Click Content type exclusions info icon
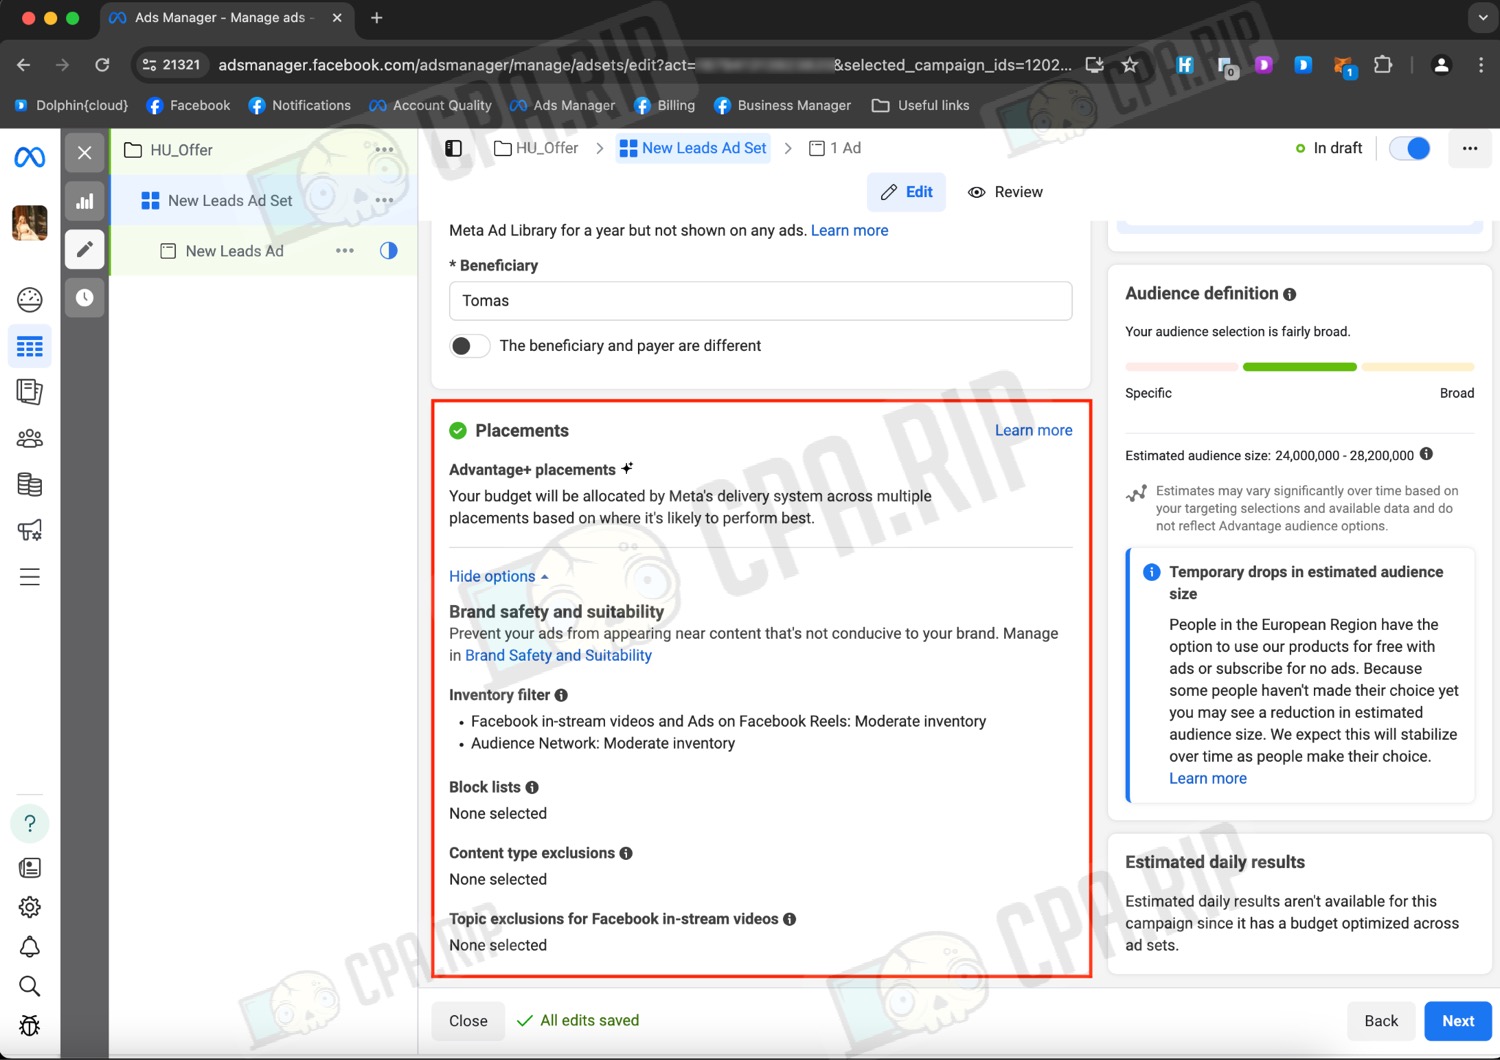This screenshot has height=1060, width=1500. pos(626,854)
